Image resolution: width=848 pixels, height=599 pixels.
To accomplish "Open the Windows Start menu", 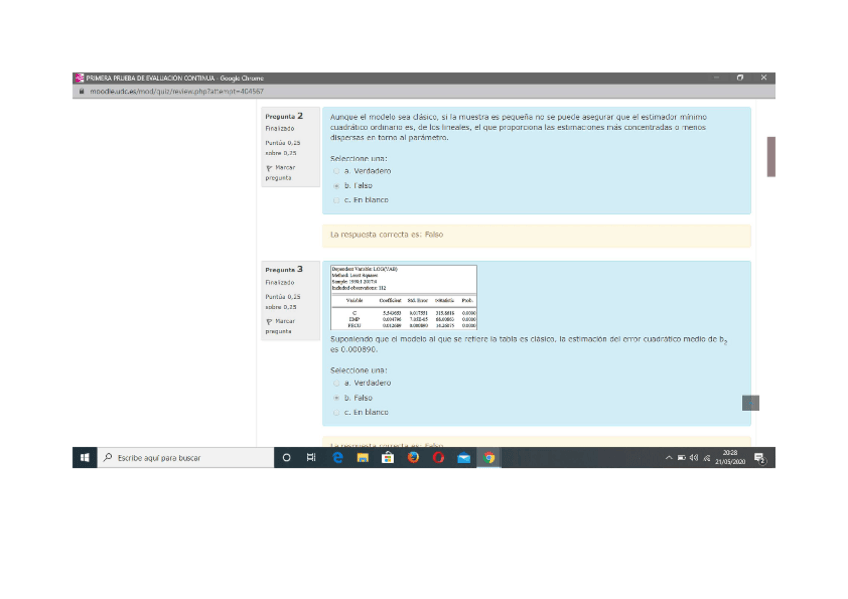I will pos(85,458).
